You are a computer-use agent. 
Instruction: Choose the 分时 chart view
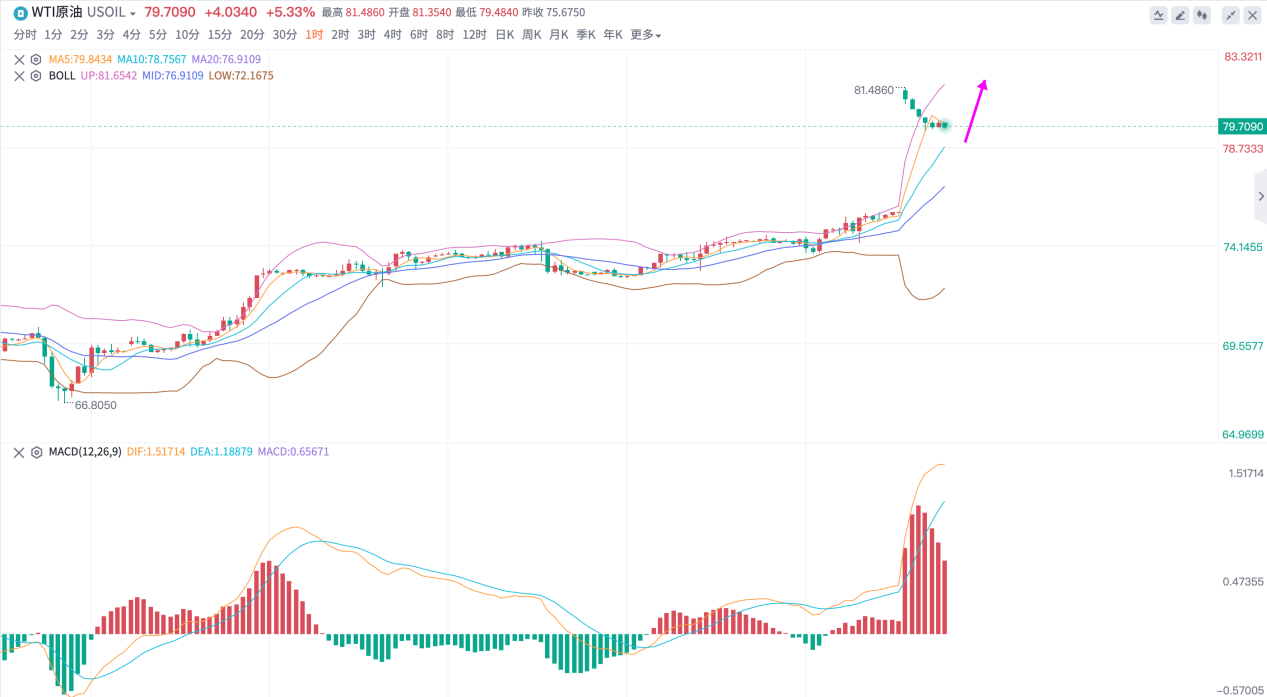25,35
